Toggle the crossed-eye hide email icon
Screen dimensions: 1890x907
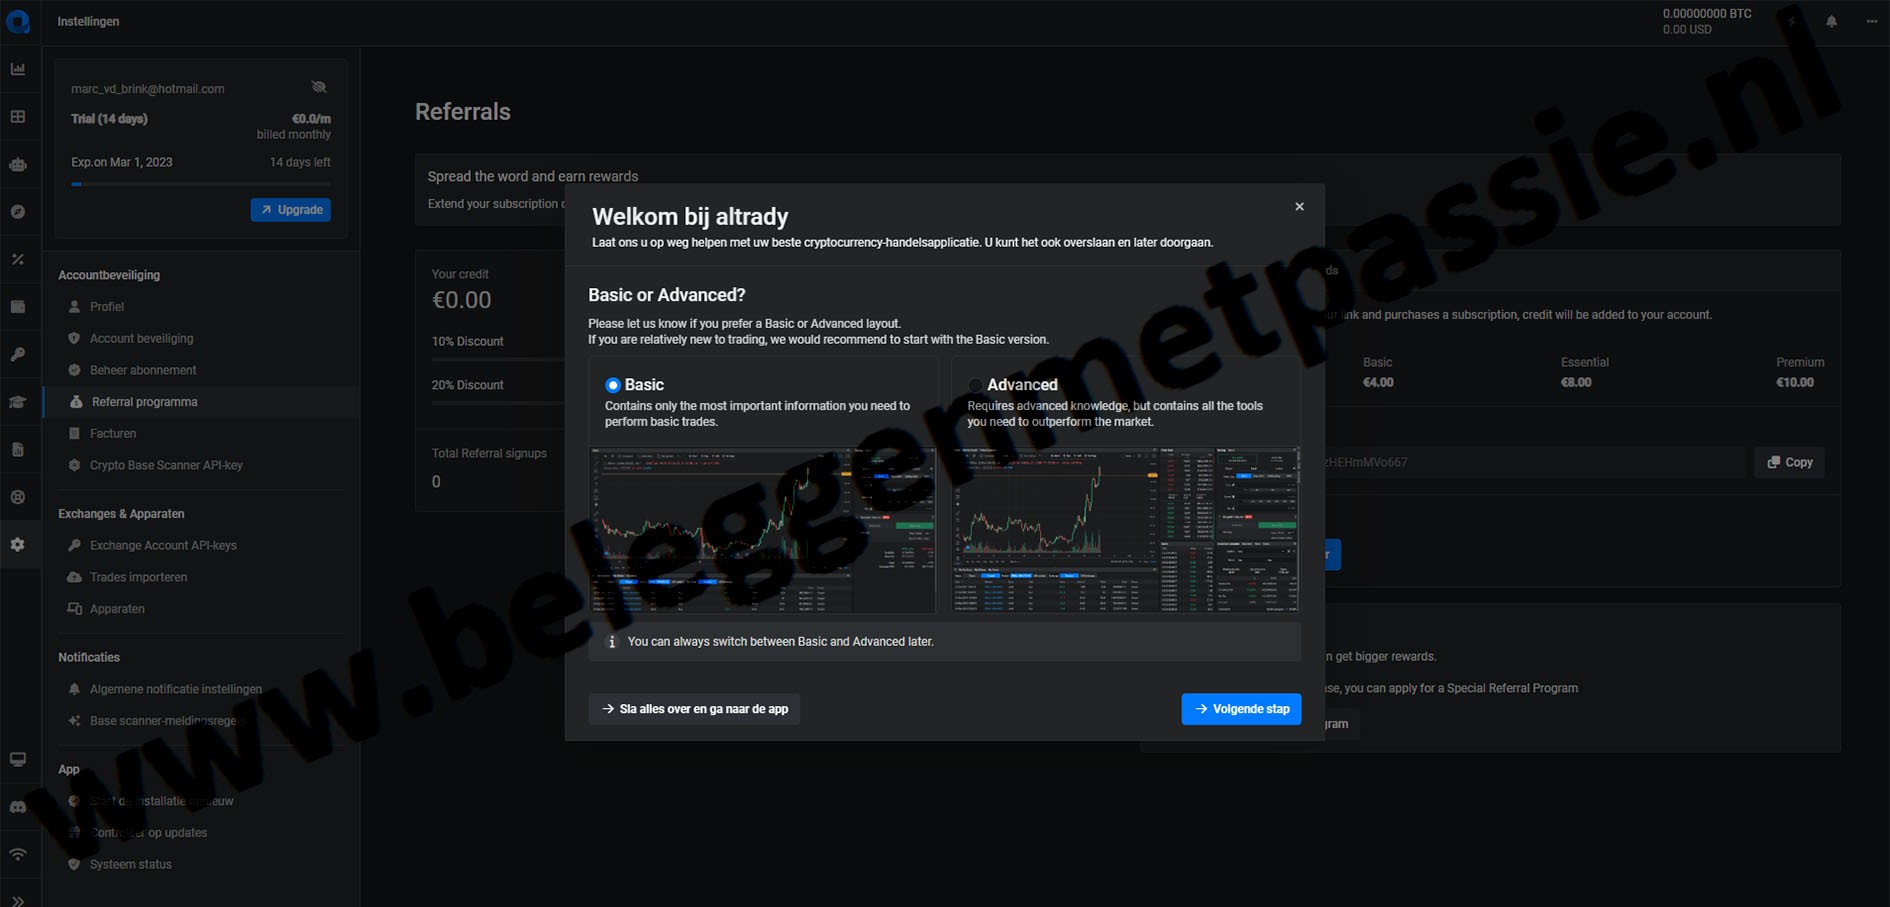tap(319, 88)
